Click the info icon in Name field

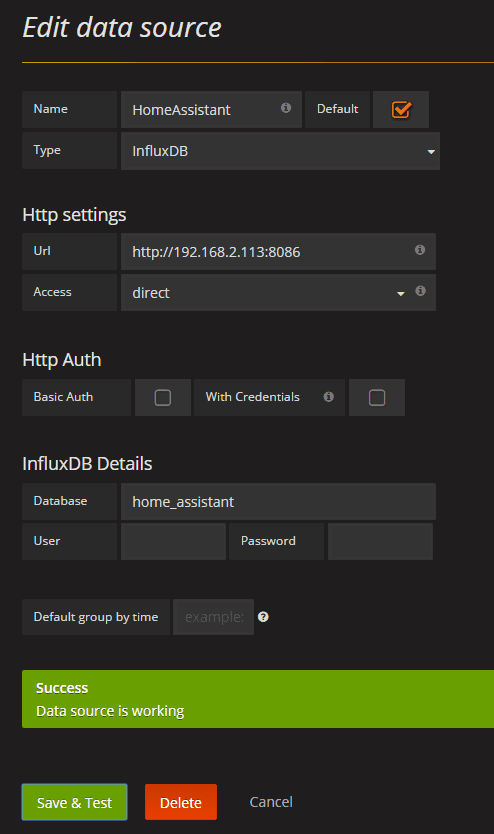(286, 108)
